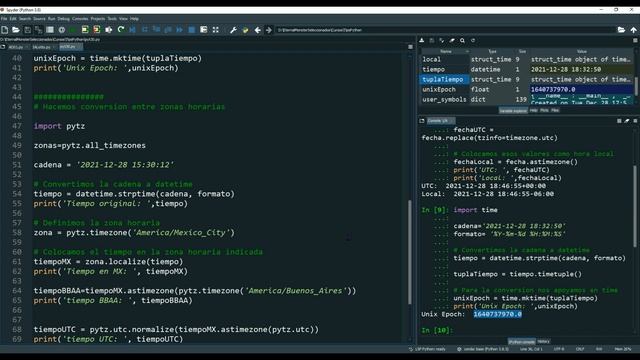
Task: Open the file switcher list icon
Action: click(x=50, y=30)
